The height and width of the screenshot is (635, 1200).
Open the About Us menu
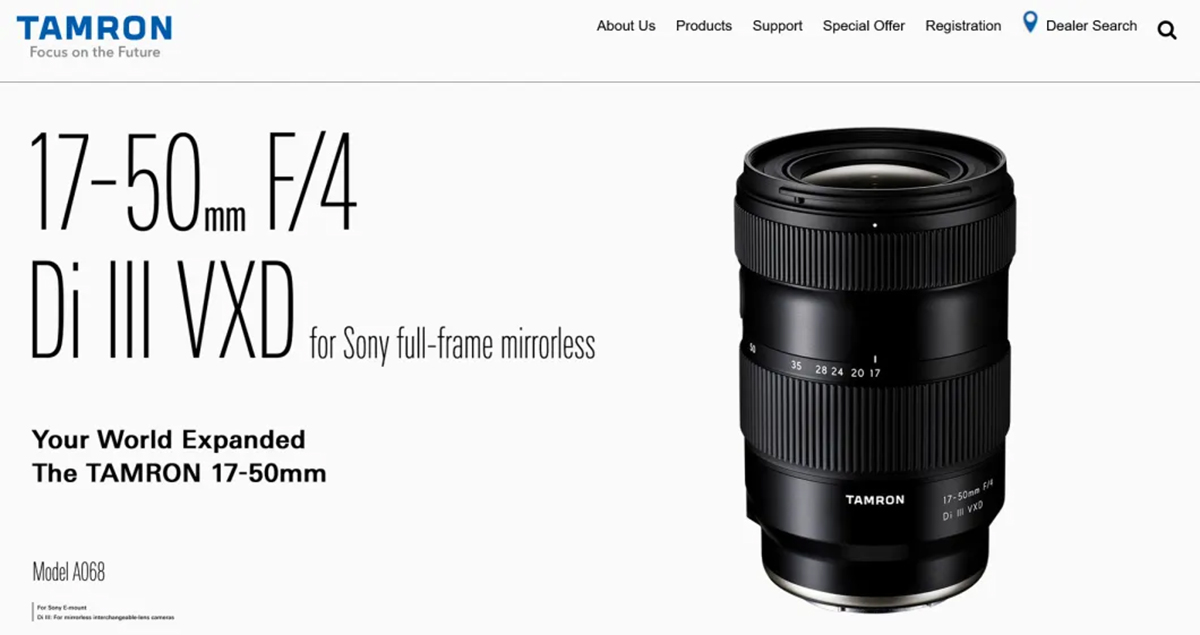(626, 26)
